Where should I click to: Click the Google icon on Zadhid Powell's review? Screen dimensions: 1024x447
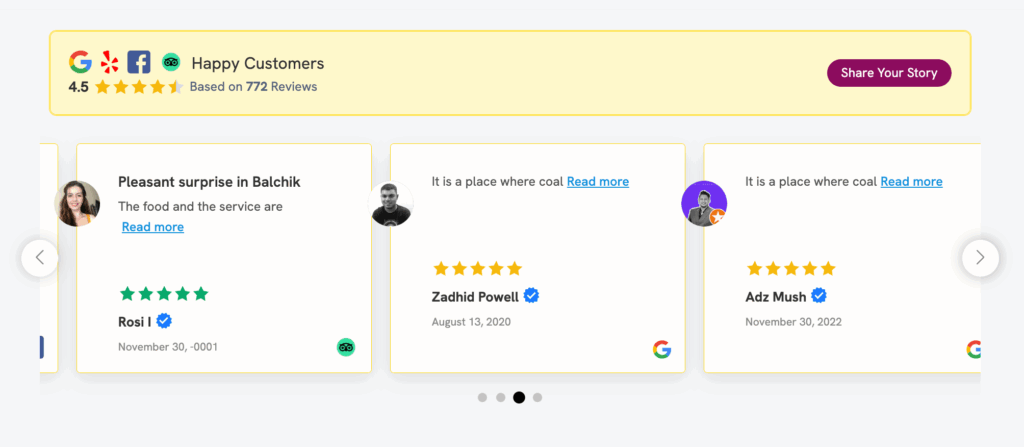point(661,349)
